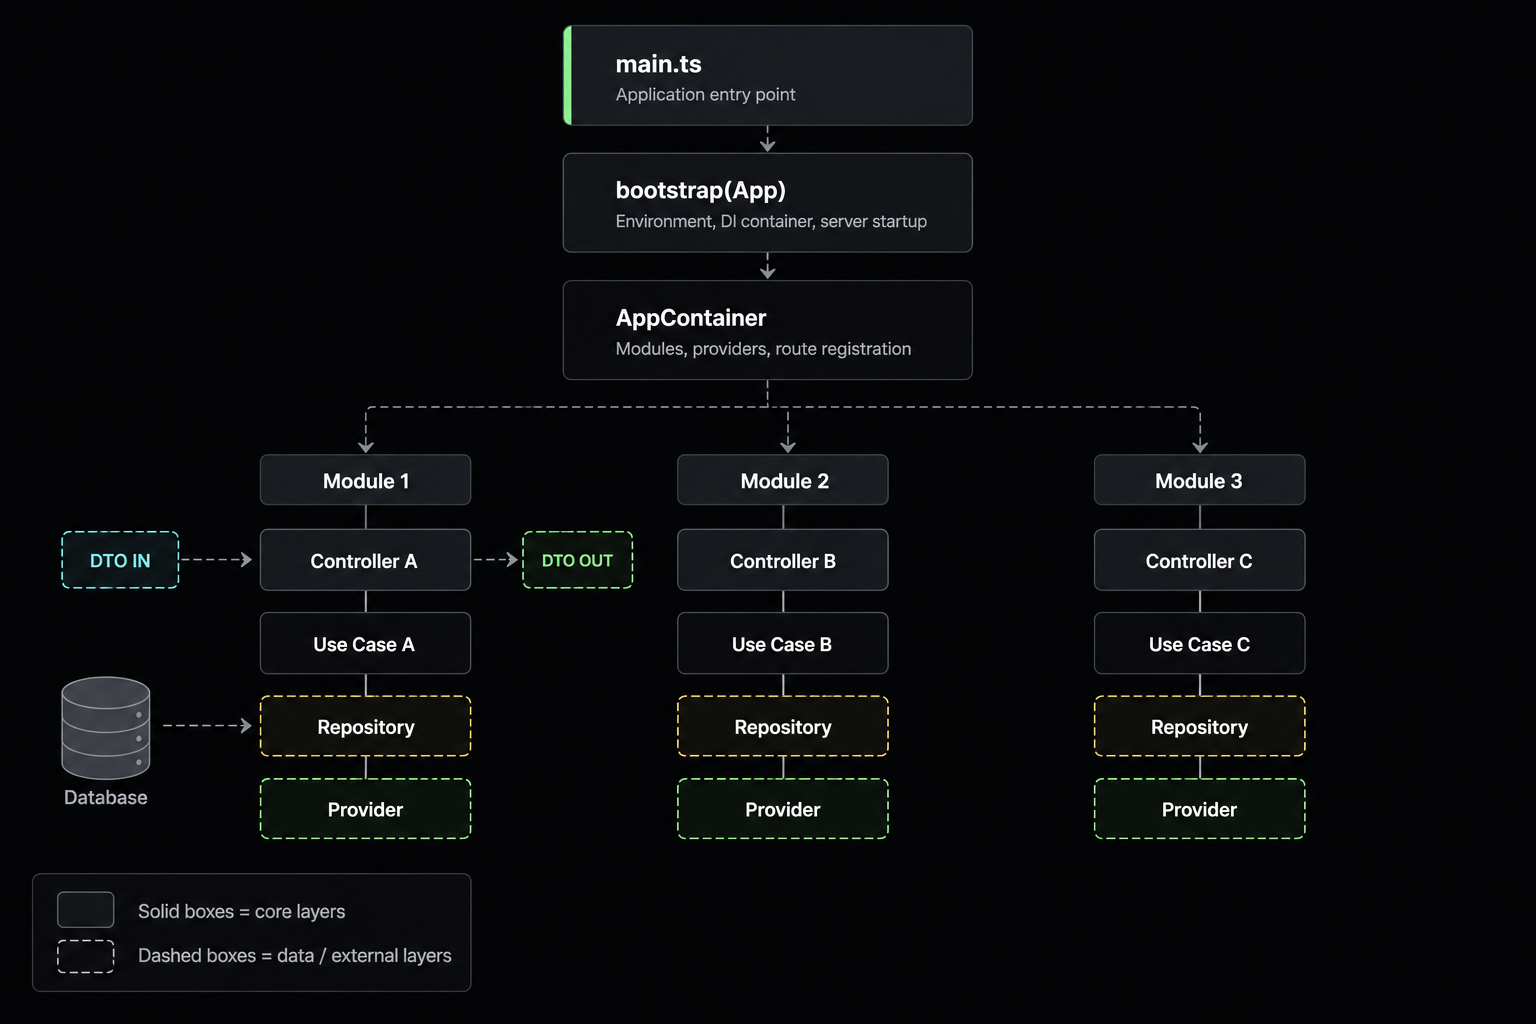
Task: Click the Provider box in Module 3 column
Action: pos(1199,808)
